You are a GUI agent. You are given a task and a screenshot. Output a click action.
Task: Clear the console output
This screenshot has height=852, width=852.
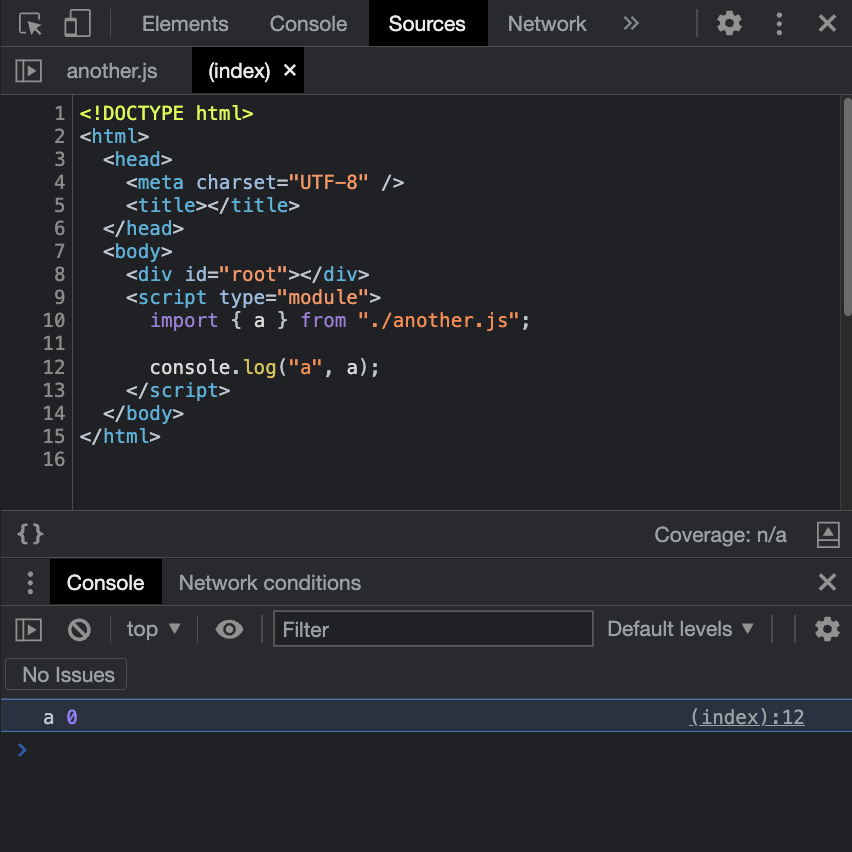79,630
